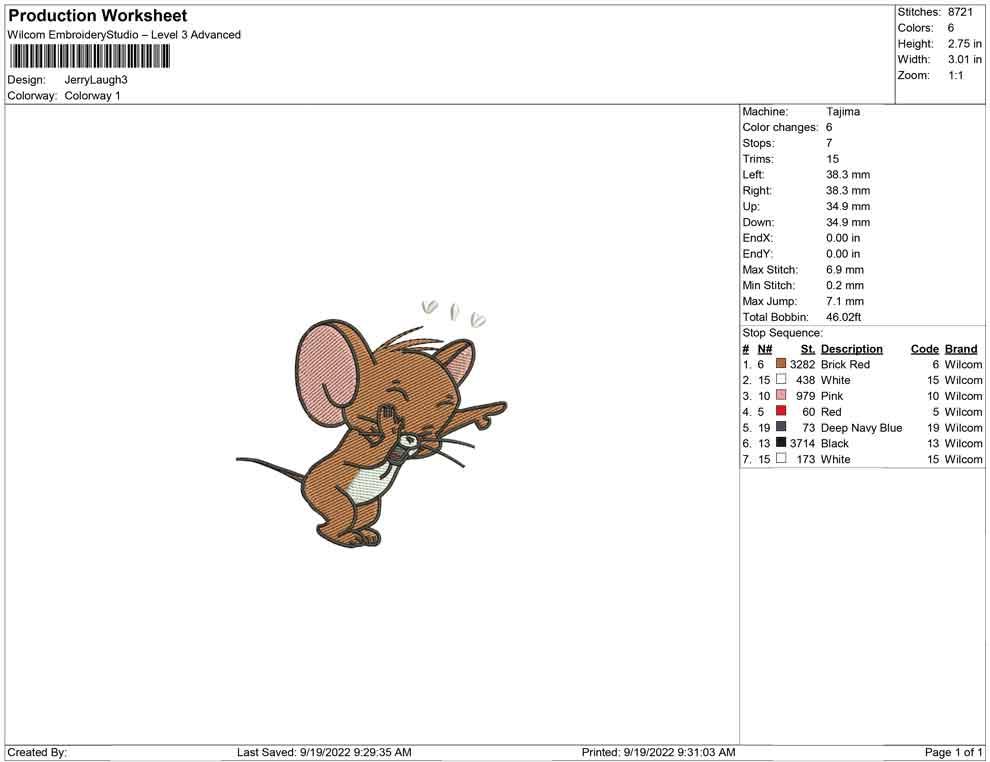Click the Code column header

tap(924, 349)
